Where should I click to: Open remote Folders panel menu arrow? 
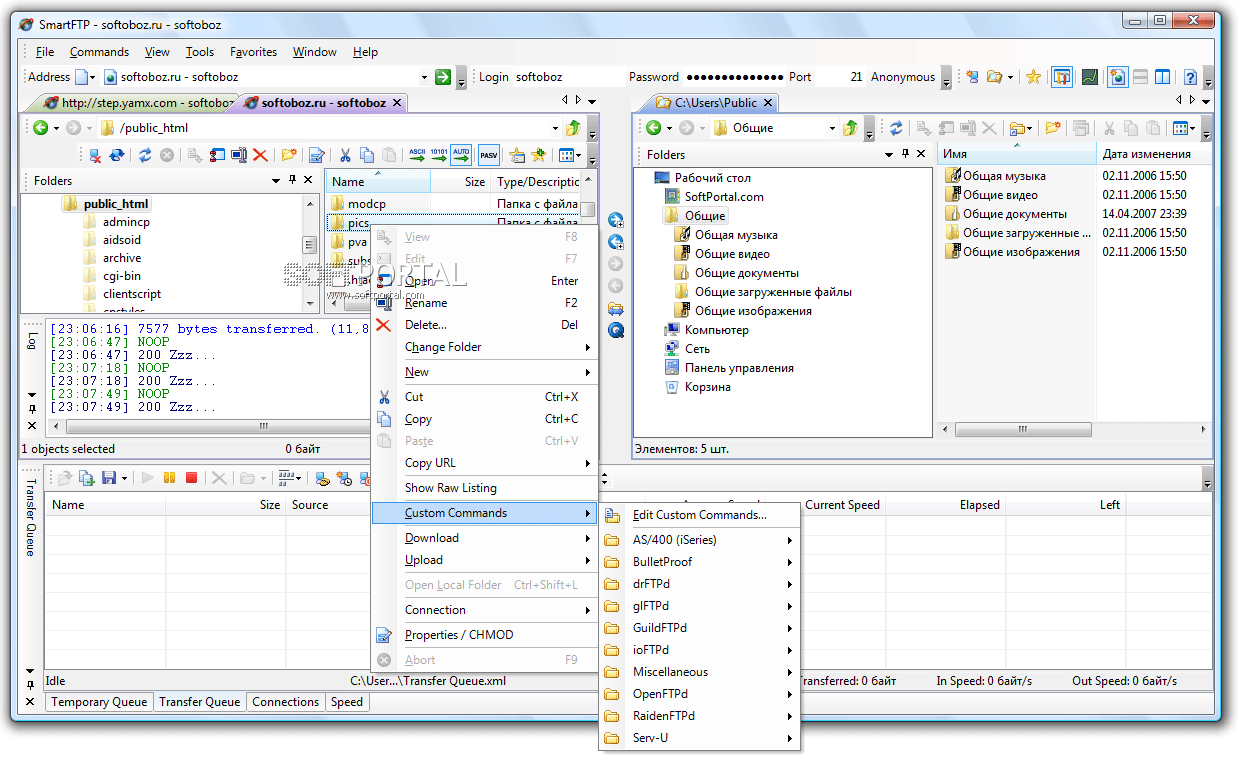point(276,181)
